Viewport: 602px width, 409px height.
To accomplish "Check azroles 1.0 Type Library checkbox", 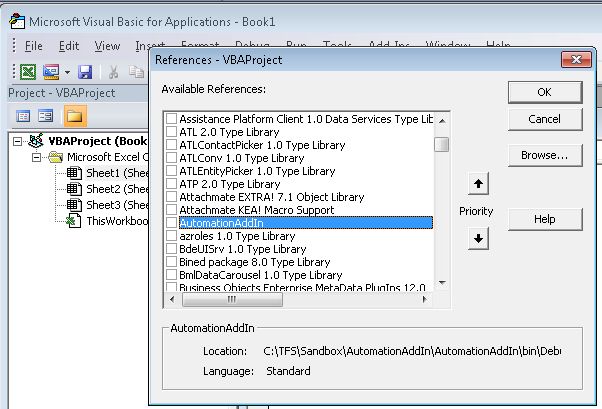I will (171, 236).
